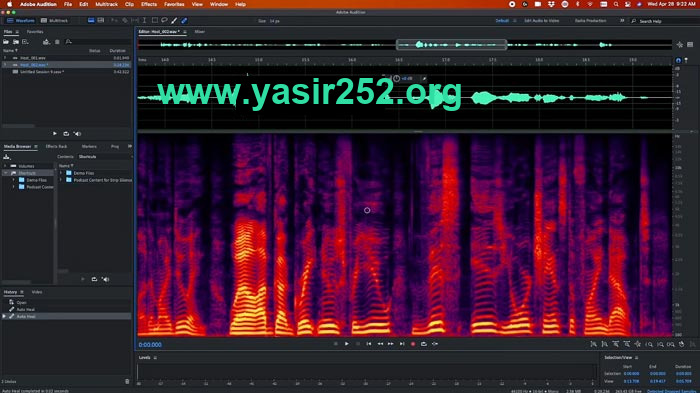Screen dimensions: 700x393
Task: Select Host_002.wav in Files list
Action: click(33, 65)
